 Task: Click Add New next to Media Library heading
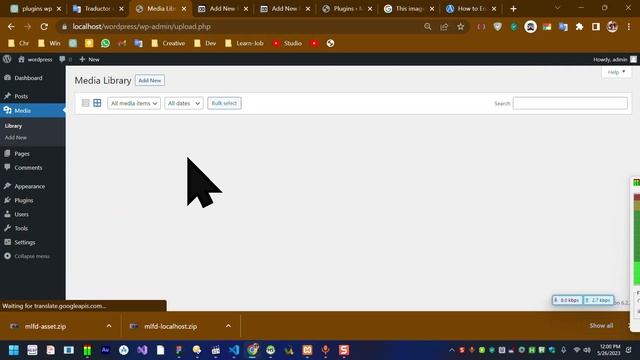coord(150,80)
